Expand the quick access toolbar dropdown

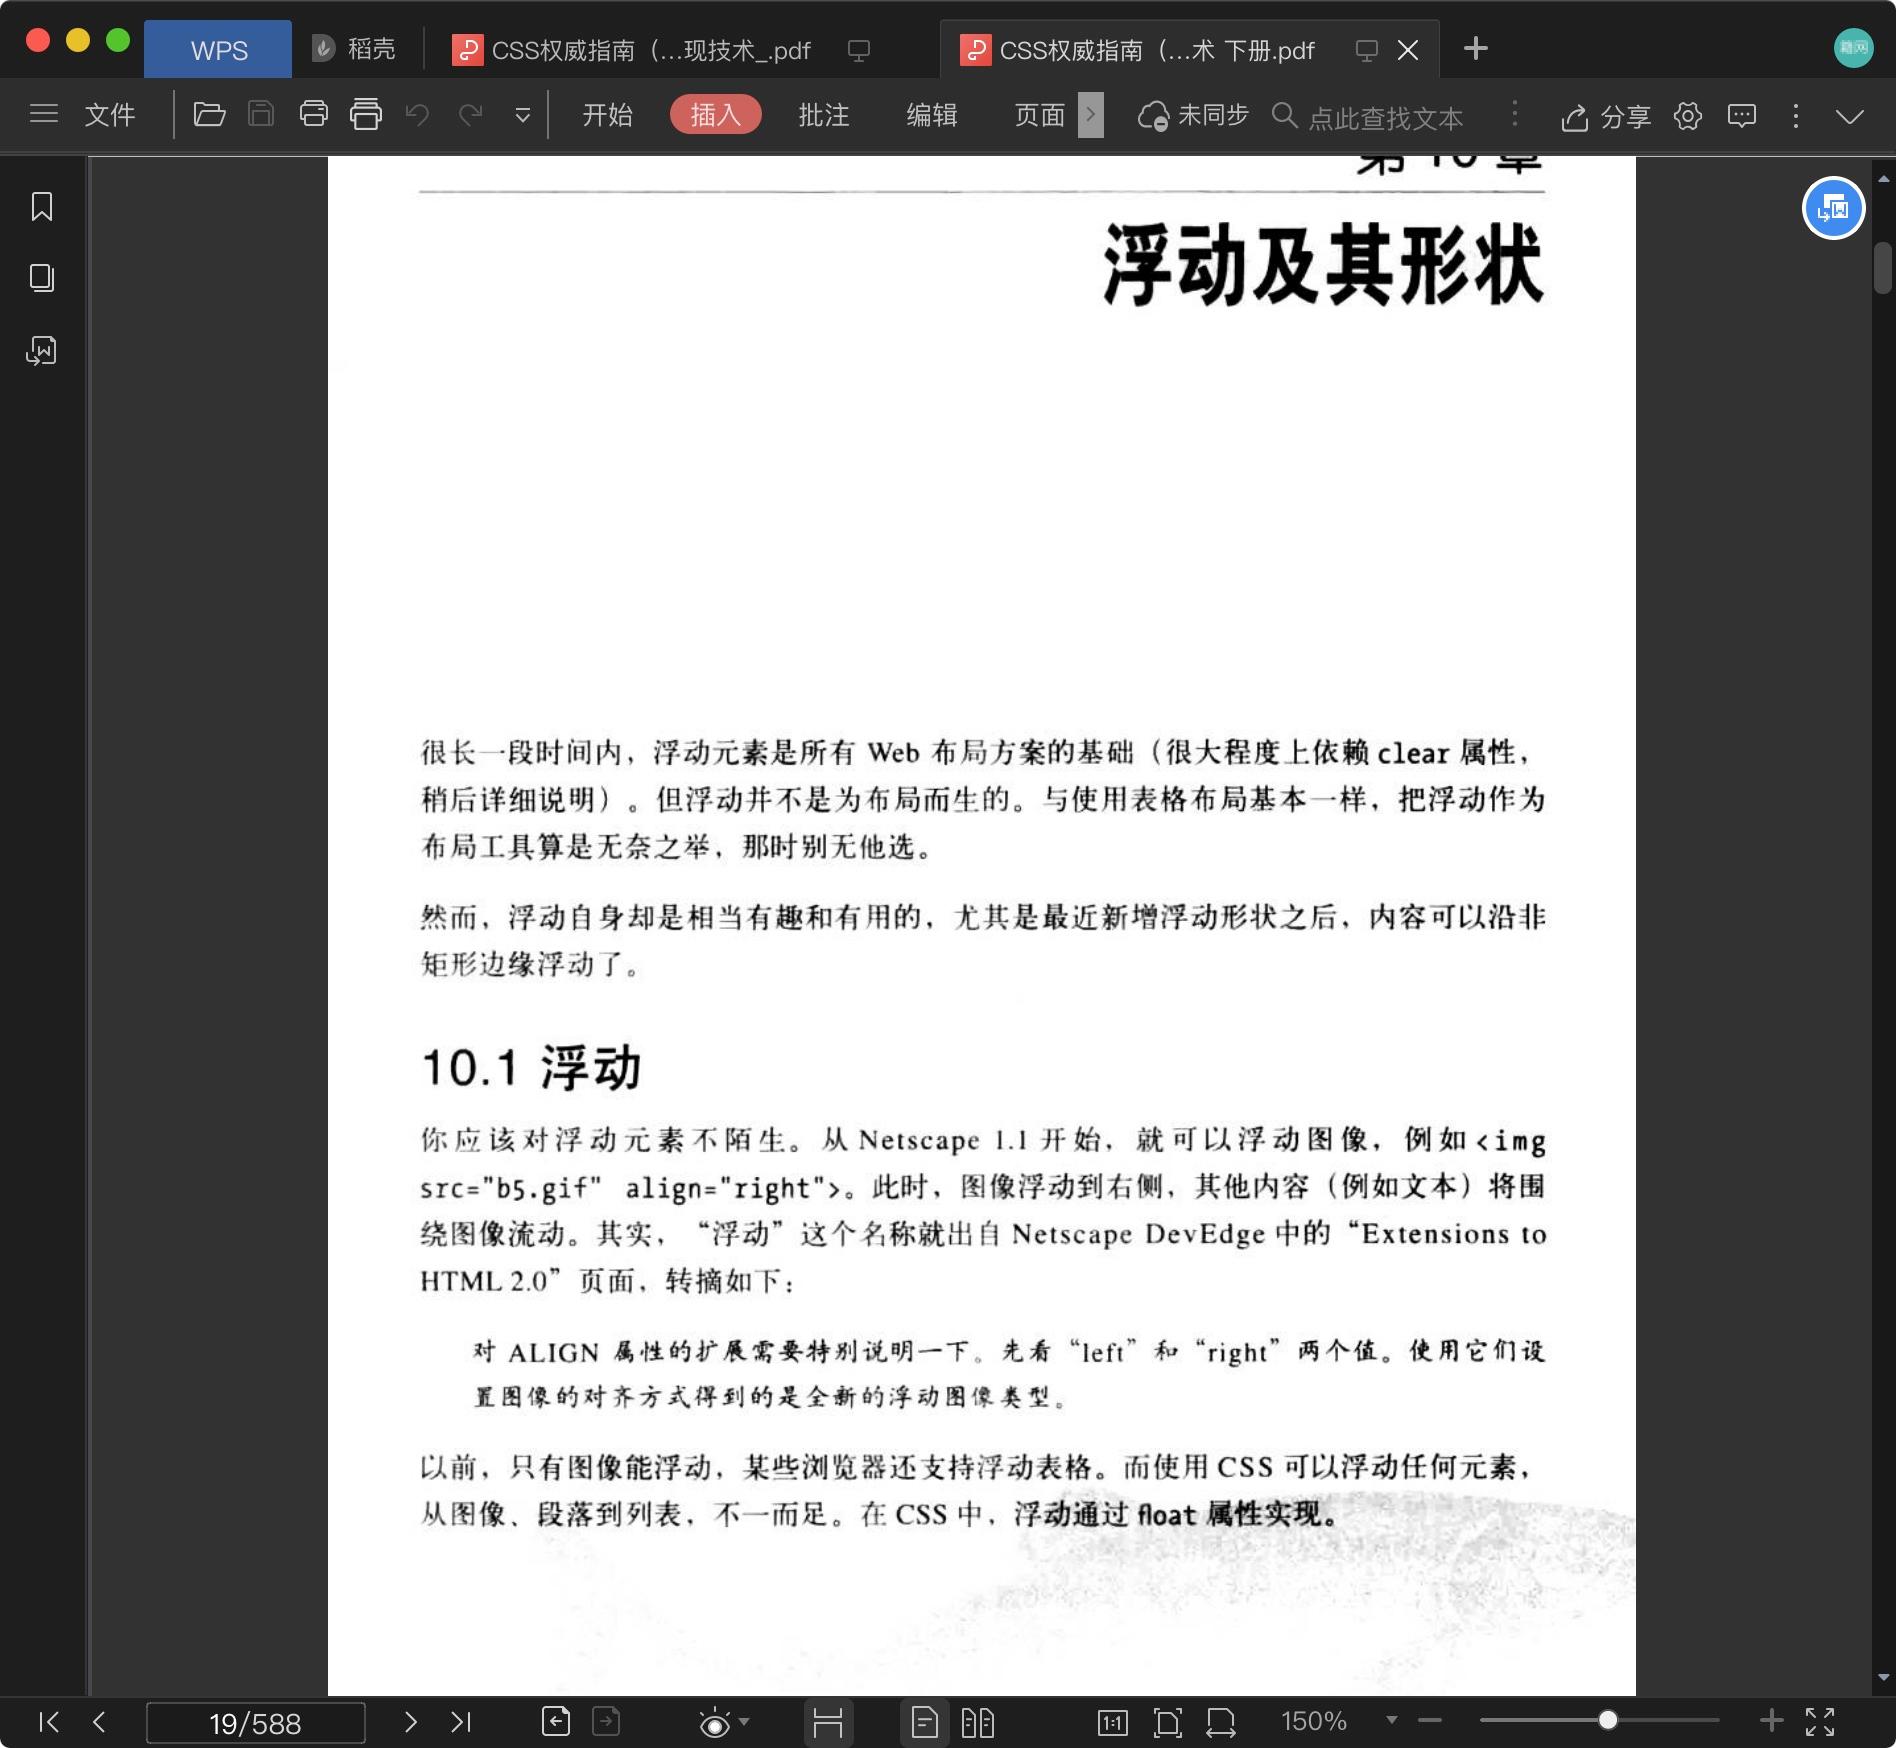[522, 115]
